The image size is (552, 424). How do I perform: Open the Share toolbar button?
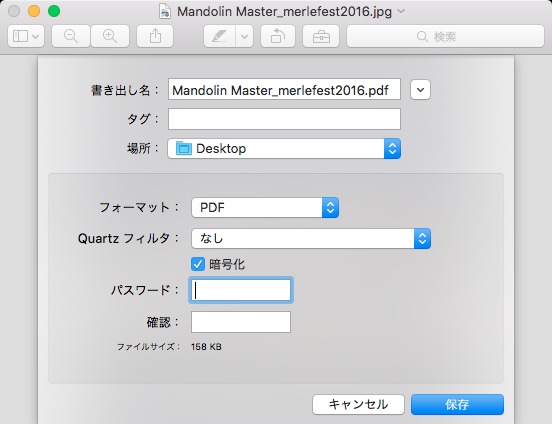[155, 36]
